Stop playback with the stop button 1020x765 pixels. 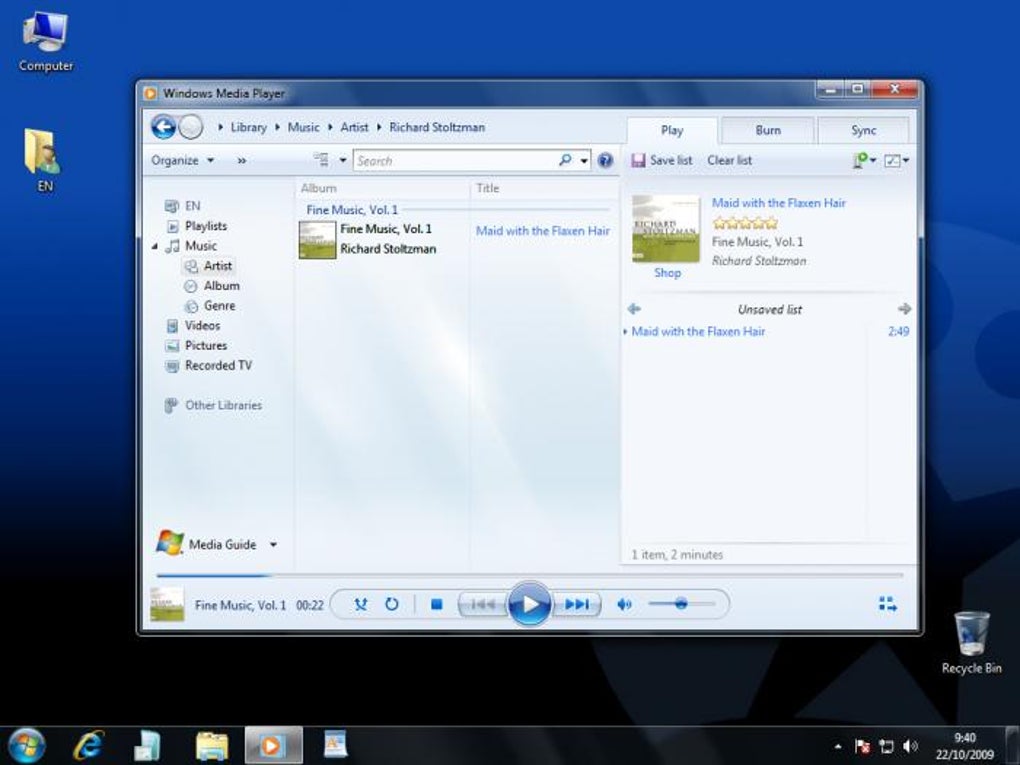click(x=436, y=604)
